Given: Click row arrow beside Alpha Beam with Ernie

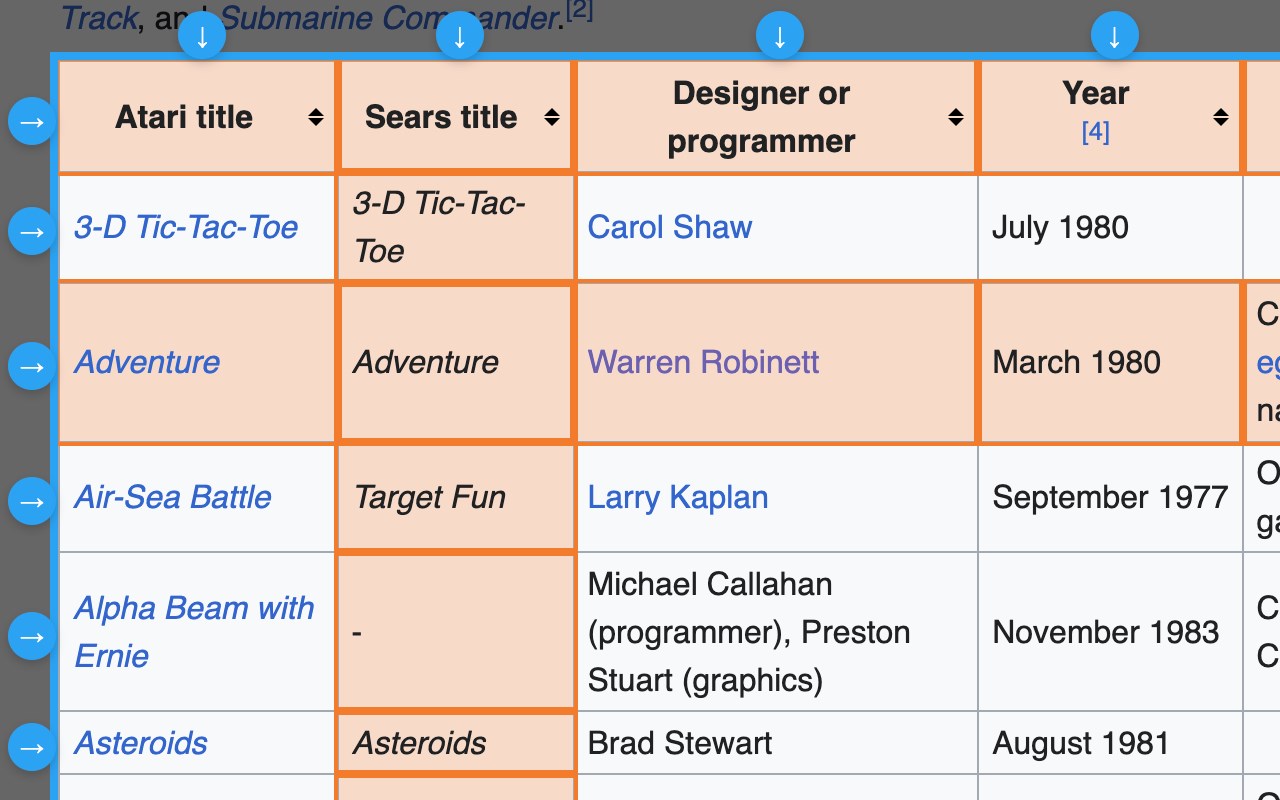Looking at the screenshot, I should point(32,637).
